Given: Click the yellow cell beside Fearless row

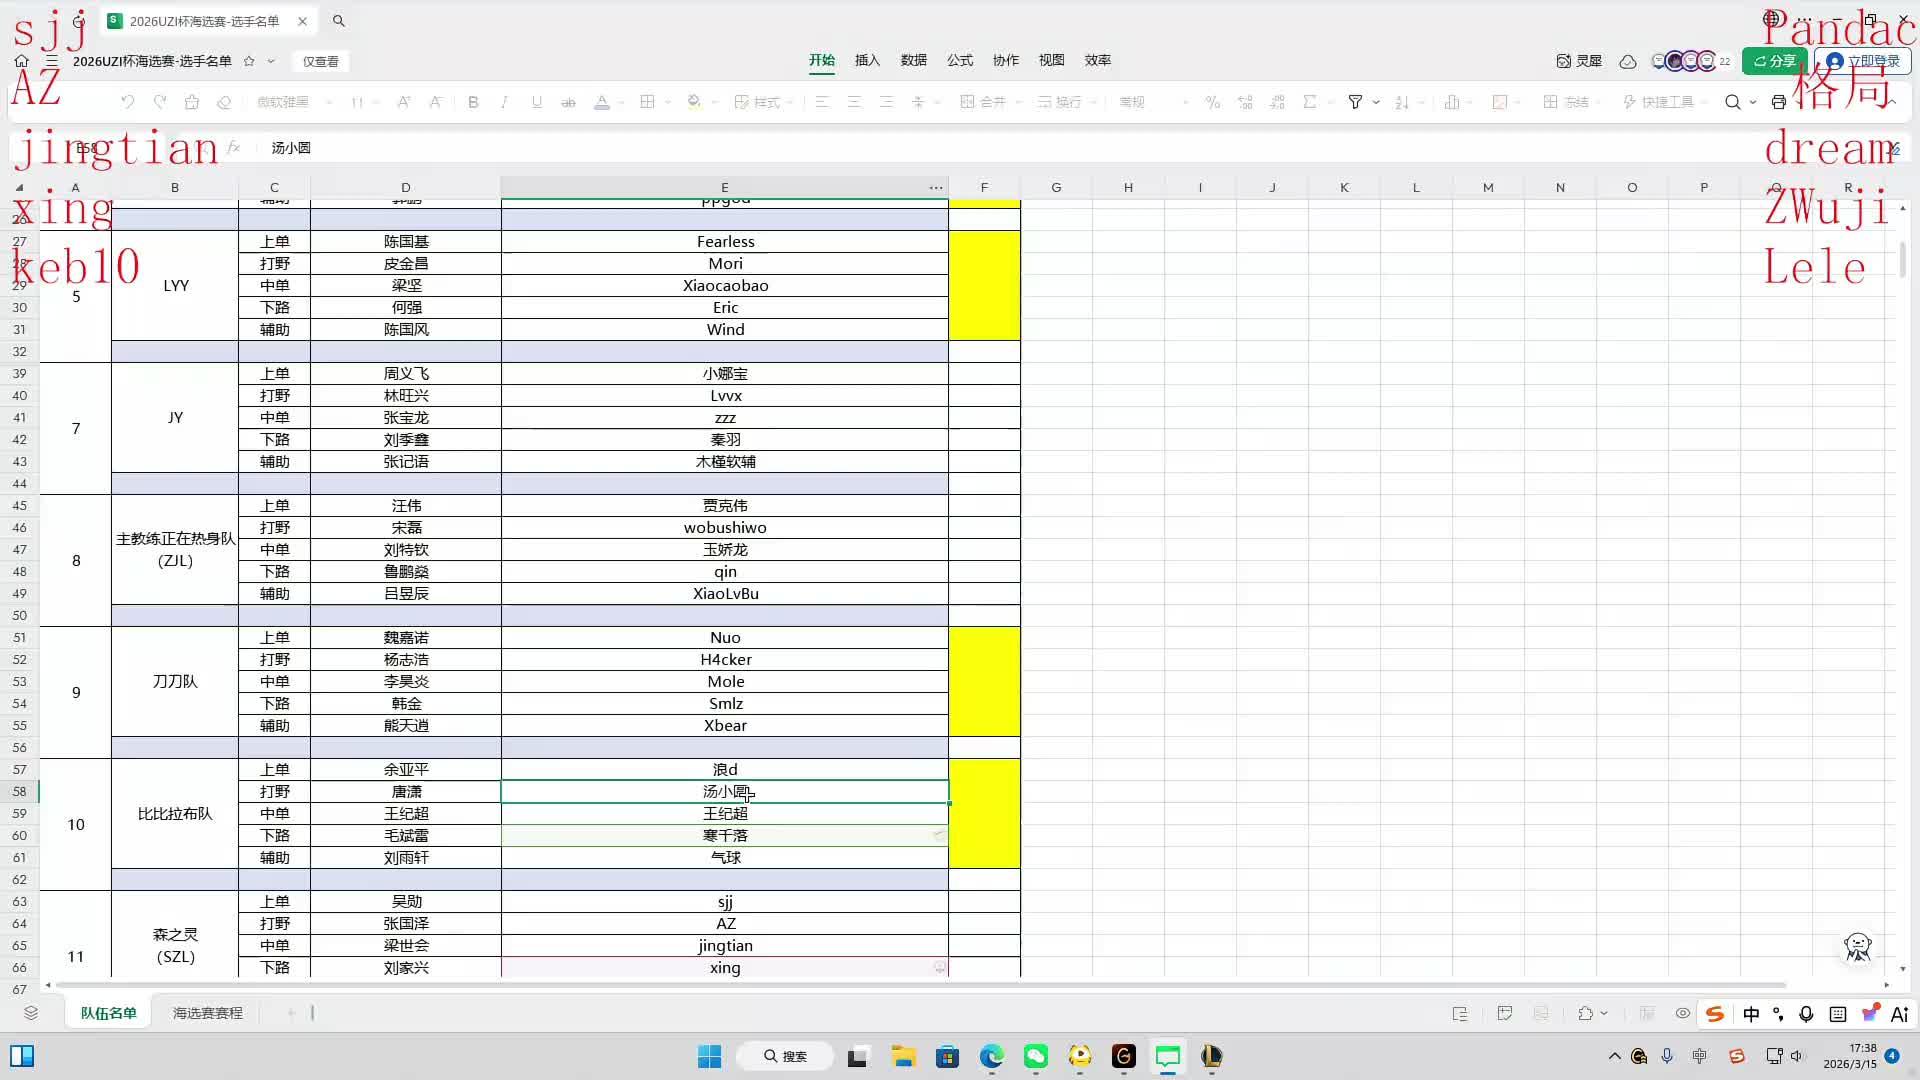Looking at the screenshot, I should click(984, 242).
